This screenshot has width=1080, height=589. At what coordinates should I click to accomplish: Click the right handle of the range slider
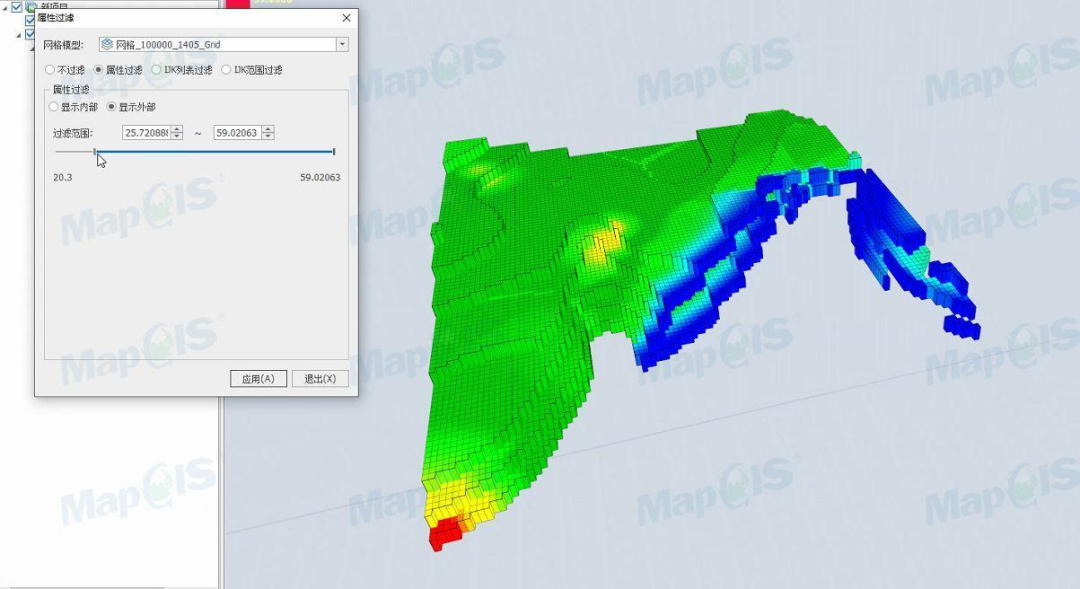point(334,152)
